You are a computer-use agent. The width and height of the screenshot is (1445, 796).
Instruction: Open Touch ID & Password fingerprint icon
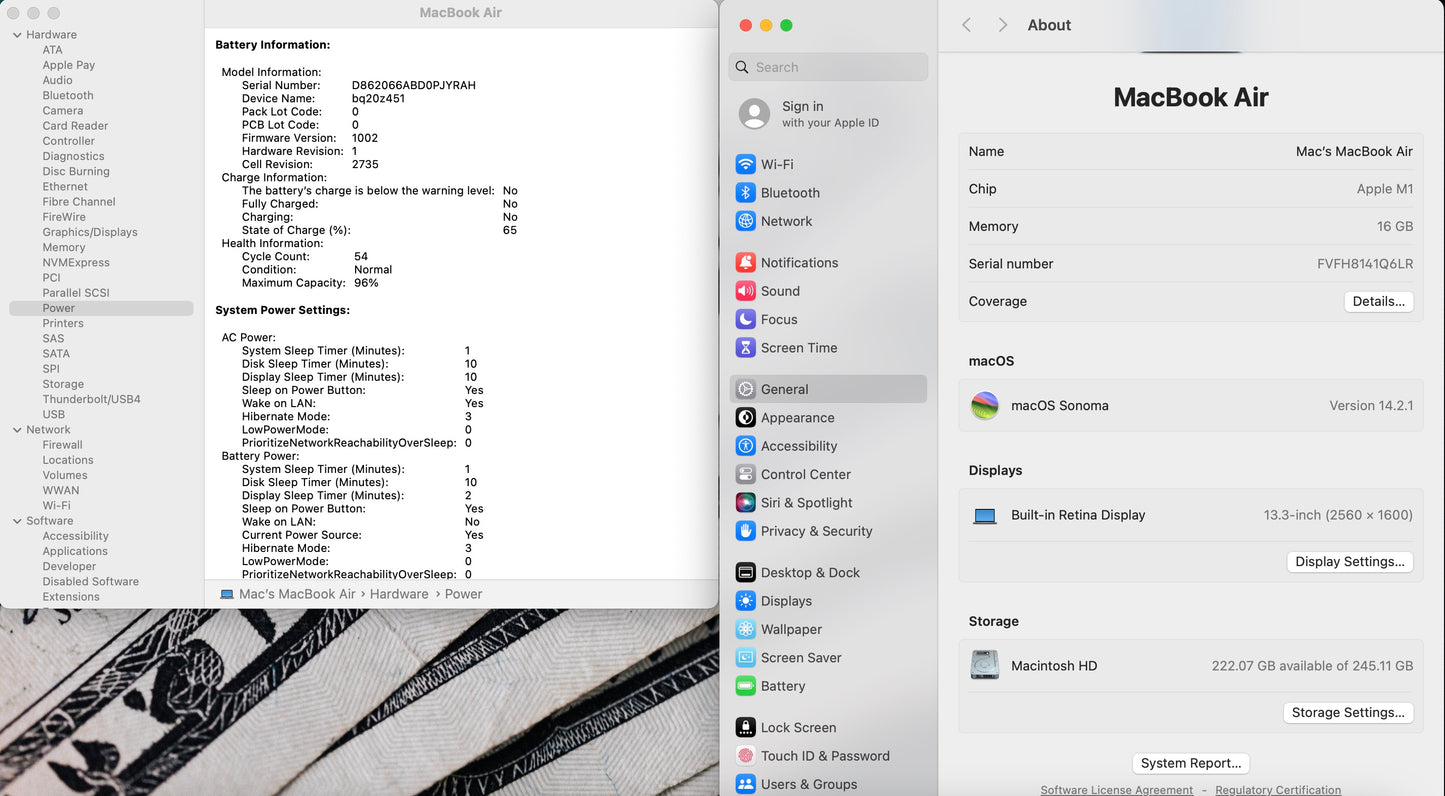point(745,756)
